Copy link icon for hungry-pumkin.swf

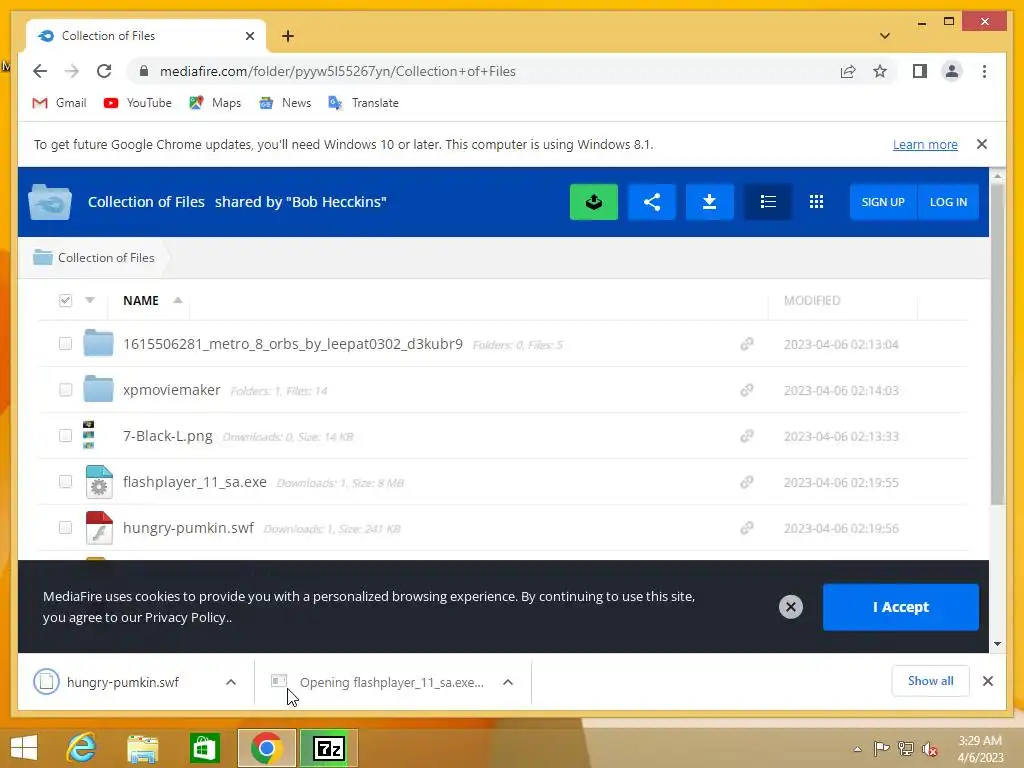point(746,528)
